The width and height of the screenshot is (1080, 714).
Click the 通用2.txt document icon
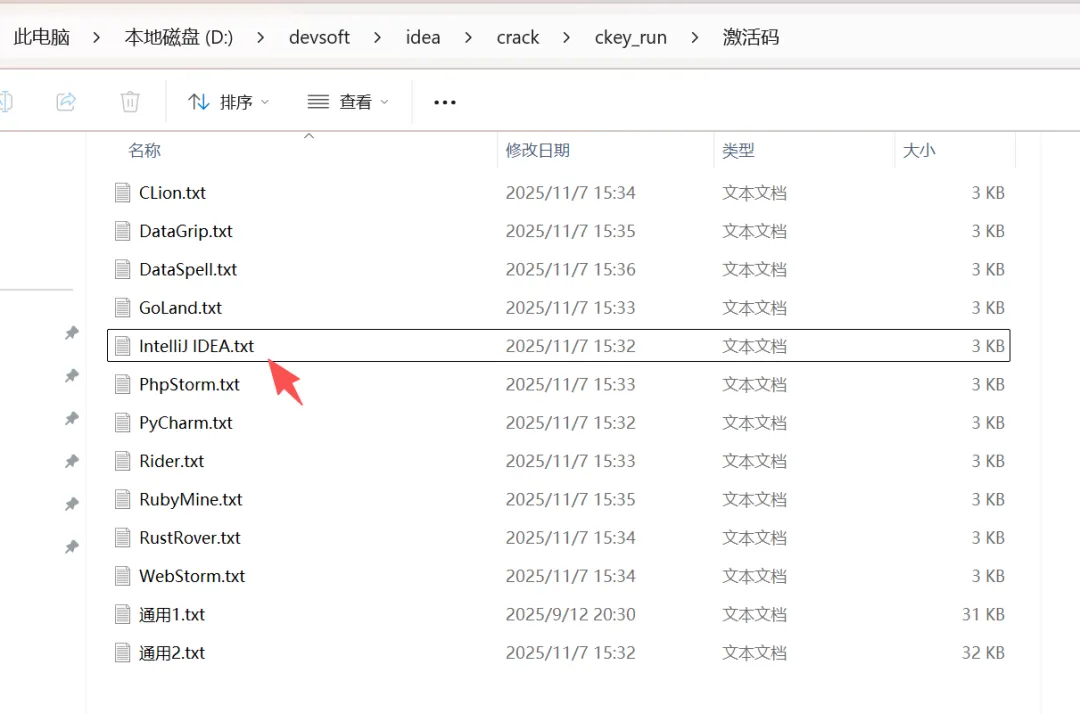click(x=123, y=653)
